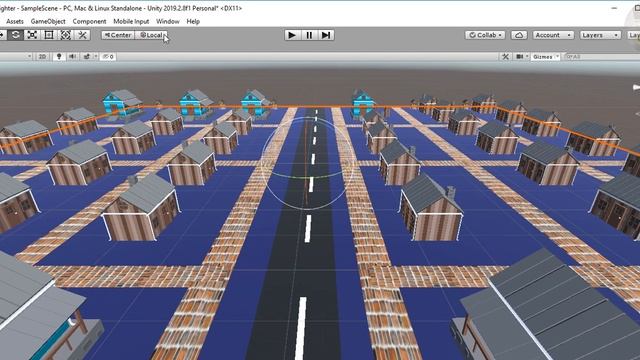Toggle the Local handle rotation button

pyautogui.click(x=151, y=35)
